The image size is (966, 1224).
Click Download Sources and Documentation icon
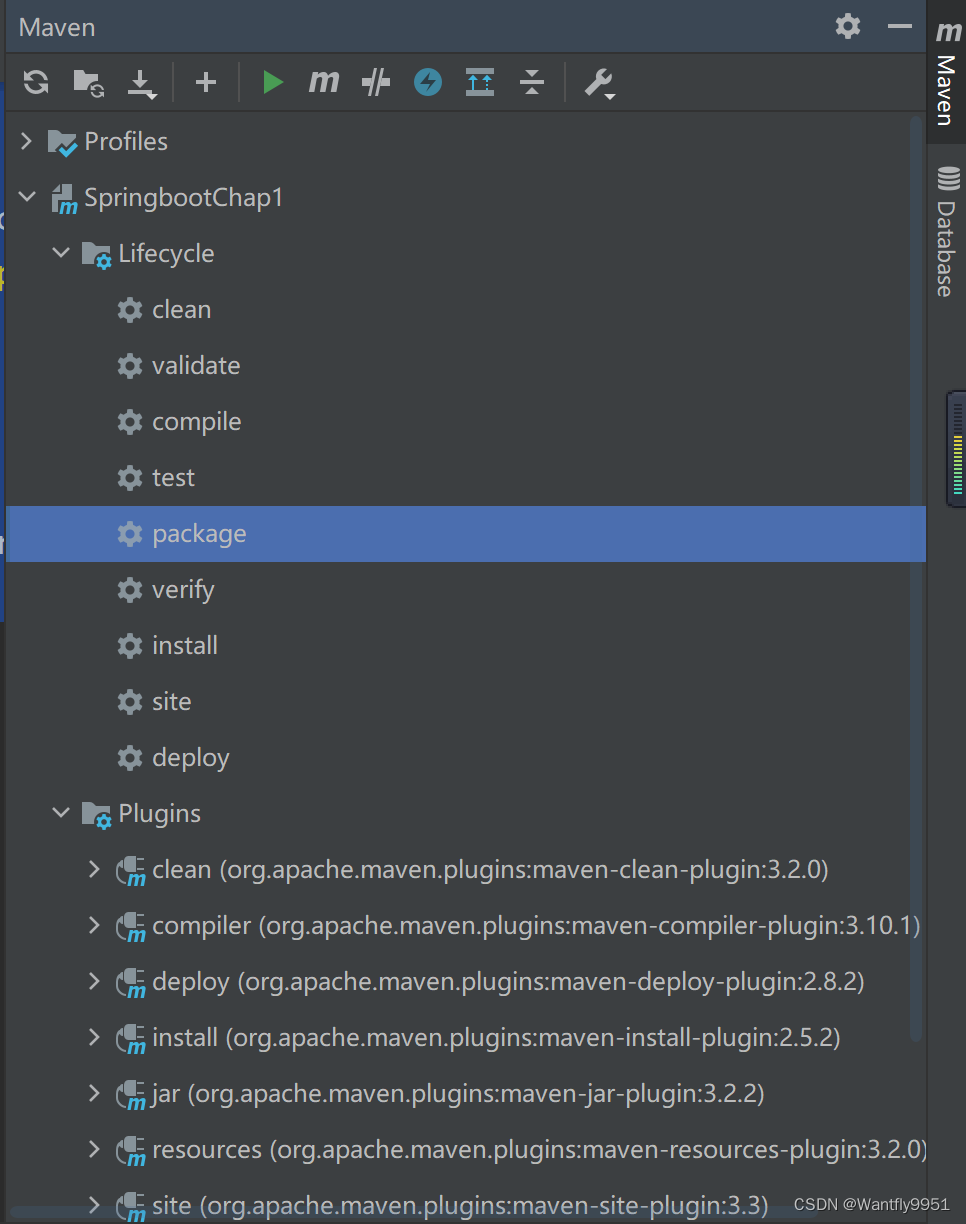pos(142,83)
